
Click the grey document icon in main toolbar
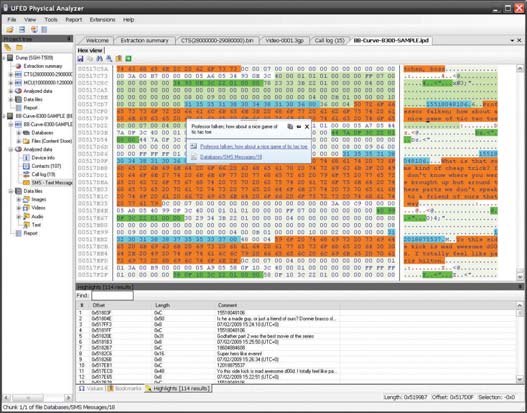44,30
